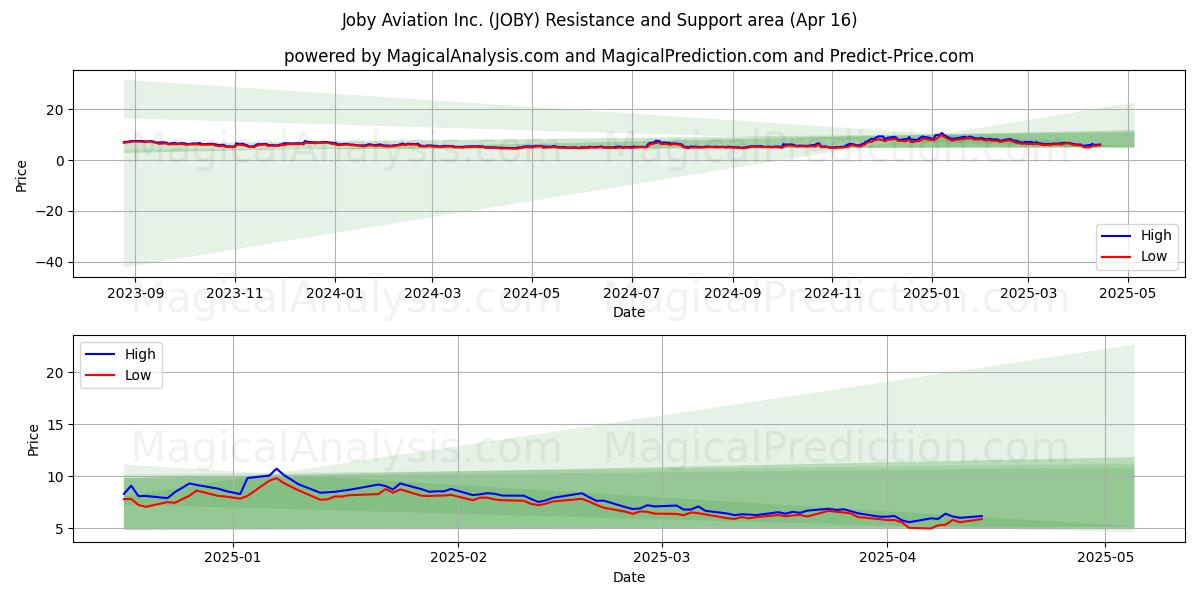Click the 2025-03 tick label in top chart

tap(1029, 294)
